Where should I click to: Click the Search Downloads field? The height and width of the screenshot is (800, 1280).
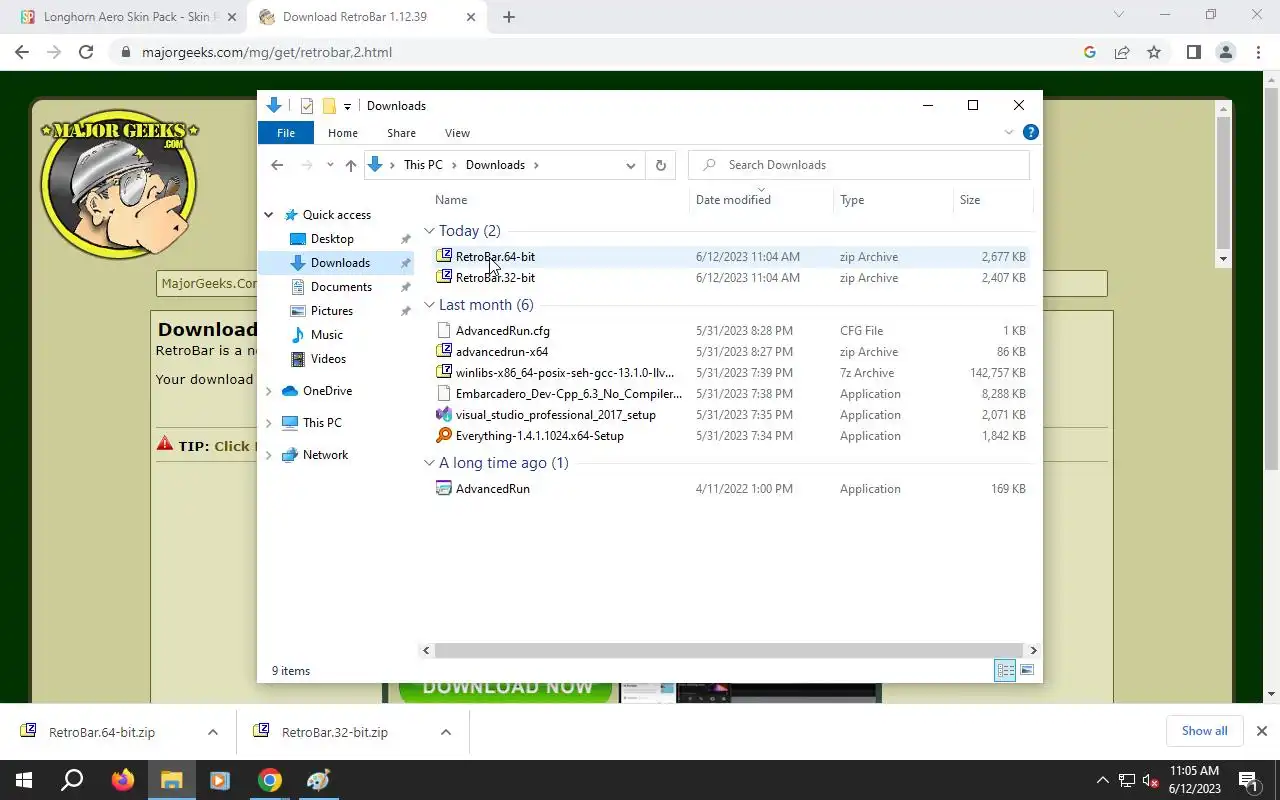pyautogui.click(x=858, y=165)
